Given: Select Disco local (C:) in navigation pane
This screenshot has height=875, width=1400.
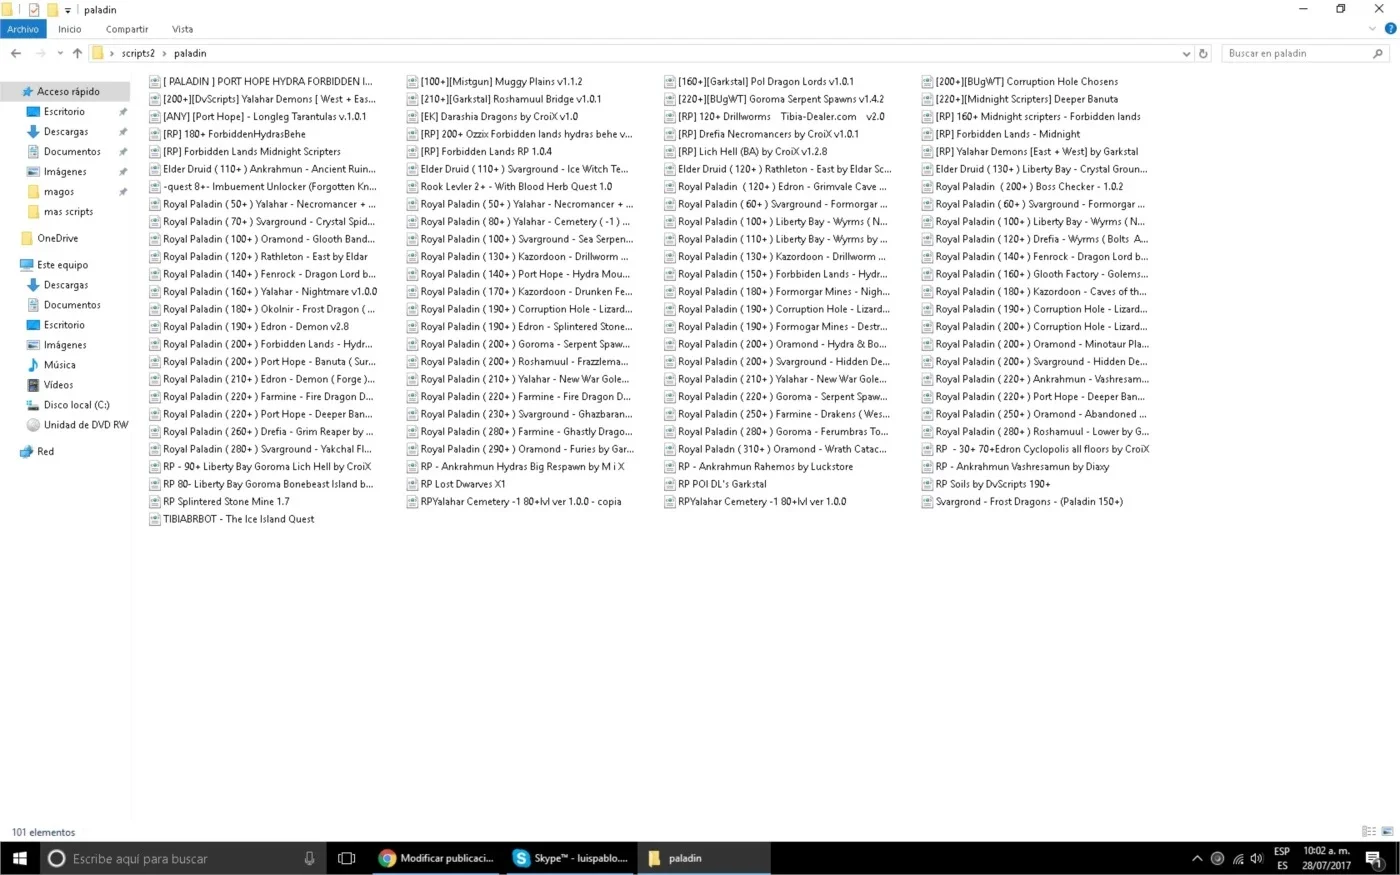Looking at the screenshot, I should pyautogui.click(x=76, y=405).
